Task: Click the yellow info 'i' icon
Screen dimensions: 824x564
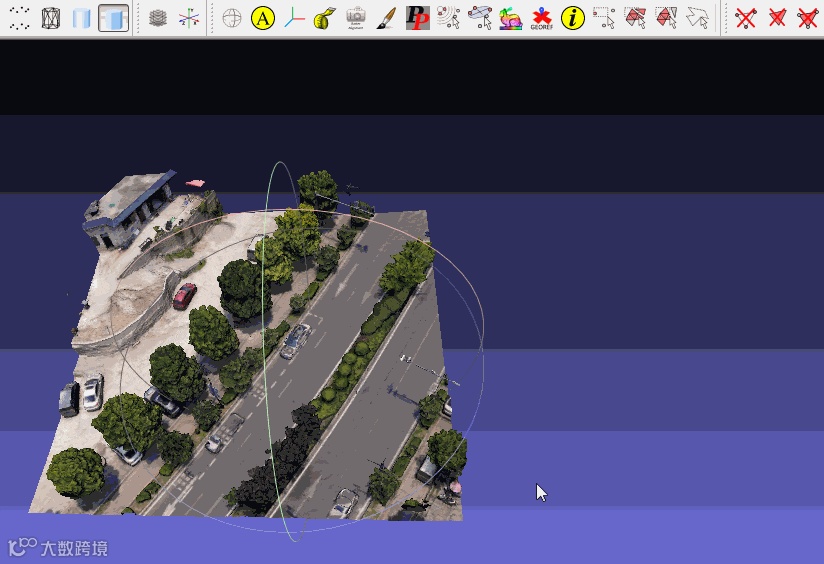Action: tap(573, 18)
